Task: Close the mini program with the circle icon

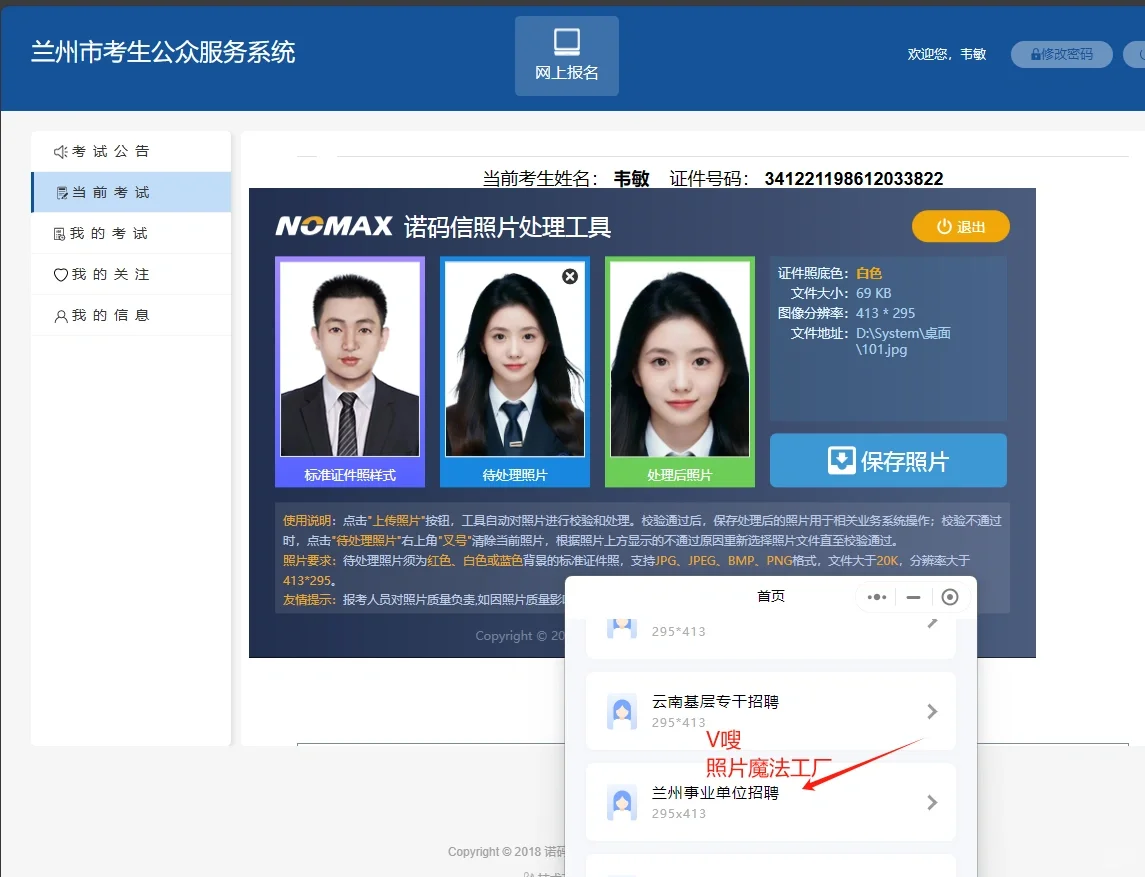Action: pos(950,597)
